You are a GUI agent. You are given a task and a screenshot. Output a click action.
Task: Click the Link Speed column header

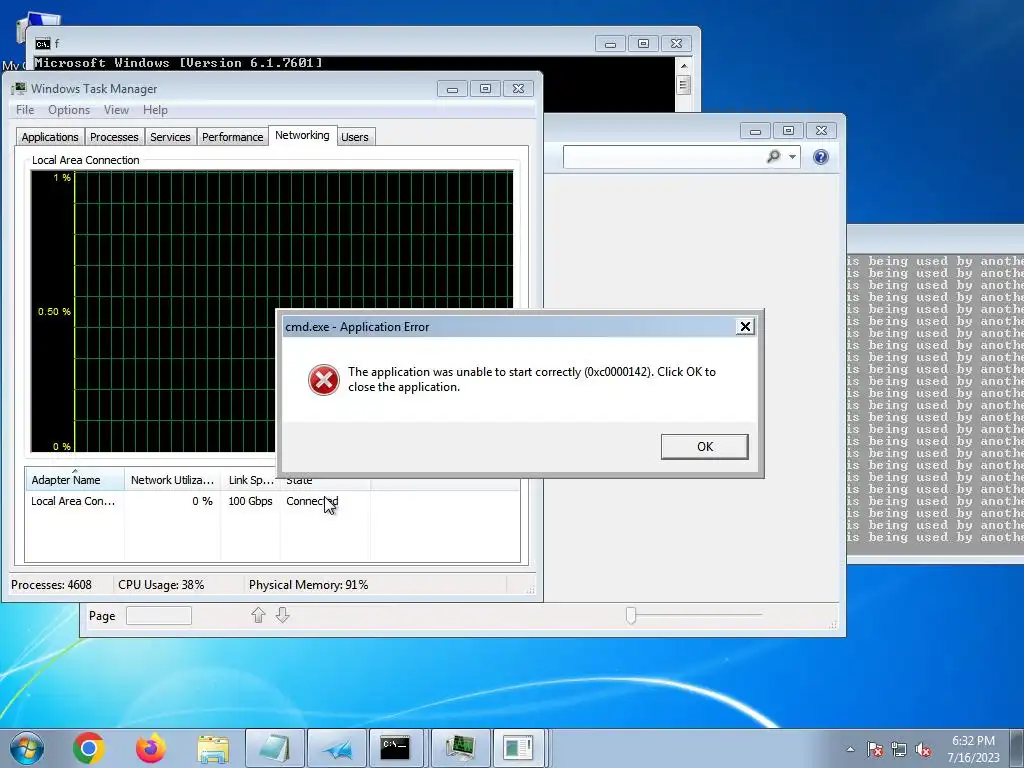(x=251, y=480)
